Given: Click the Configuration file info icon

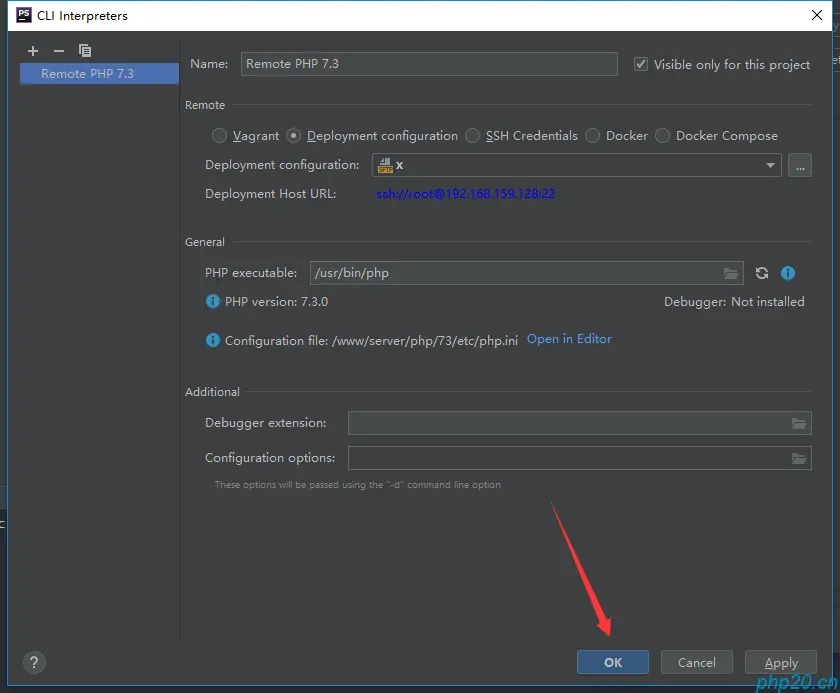Looking at the screenshot, I should [213, 340].
